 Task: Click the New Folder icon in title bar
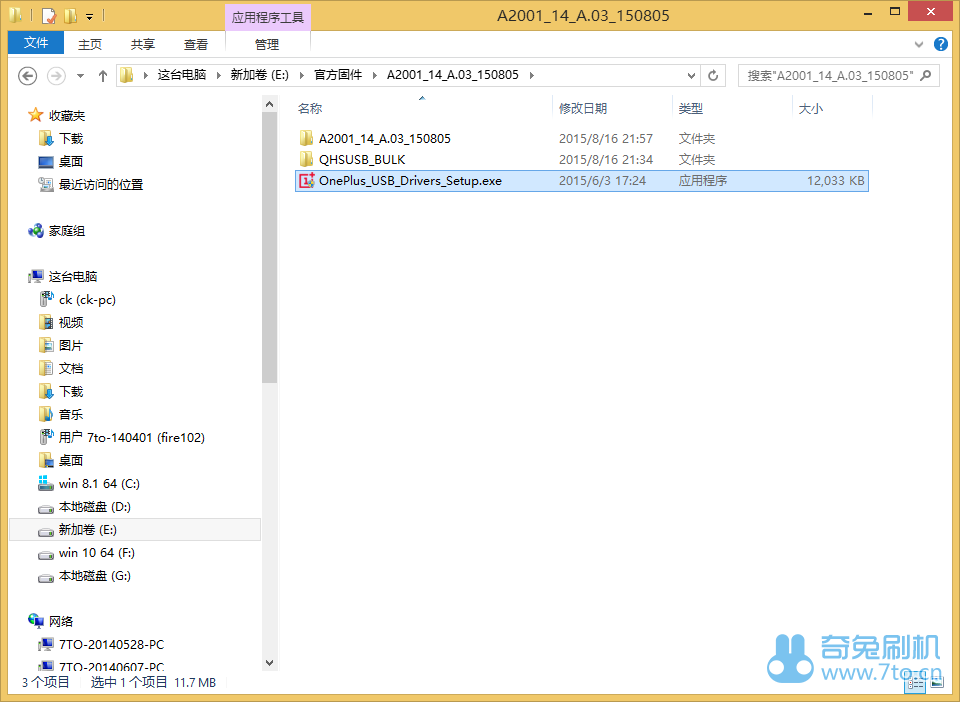pos(70,16)
